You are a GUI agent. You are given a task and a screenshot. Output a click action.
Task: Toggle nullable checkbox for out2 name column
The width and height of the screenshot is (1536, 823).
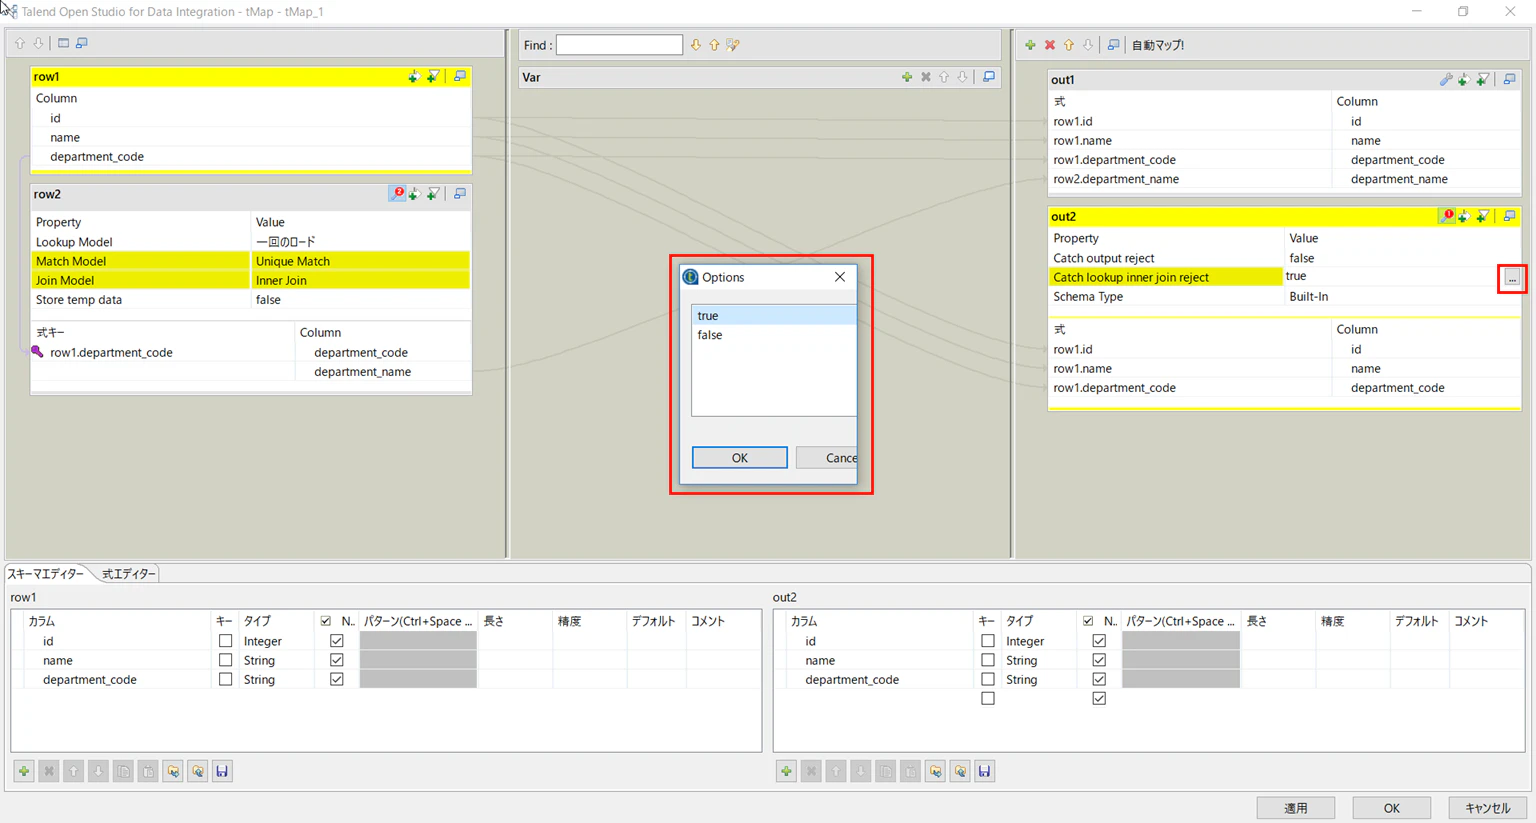1099,660
